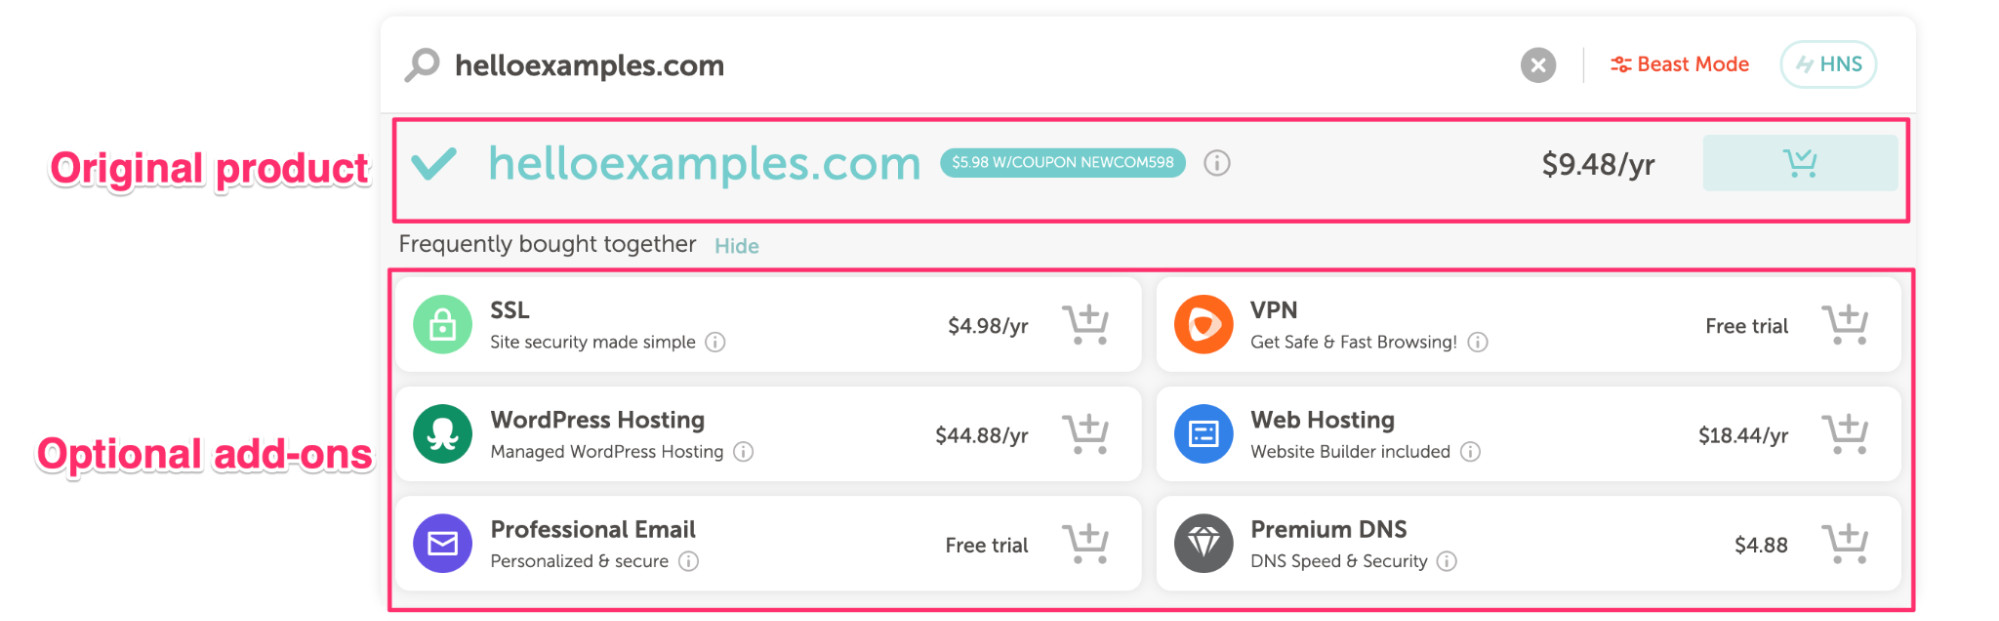Image resolution: width=1999 pixels, height=621 pixels.
Task: Add SSL to cart via its cart icon
Action: 1086,323
